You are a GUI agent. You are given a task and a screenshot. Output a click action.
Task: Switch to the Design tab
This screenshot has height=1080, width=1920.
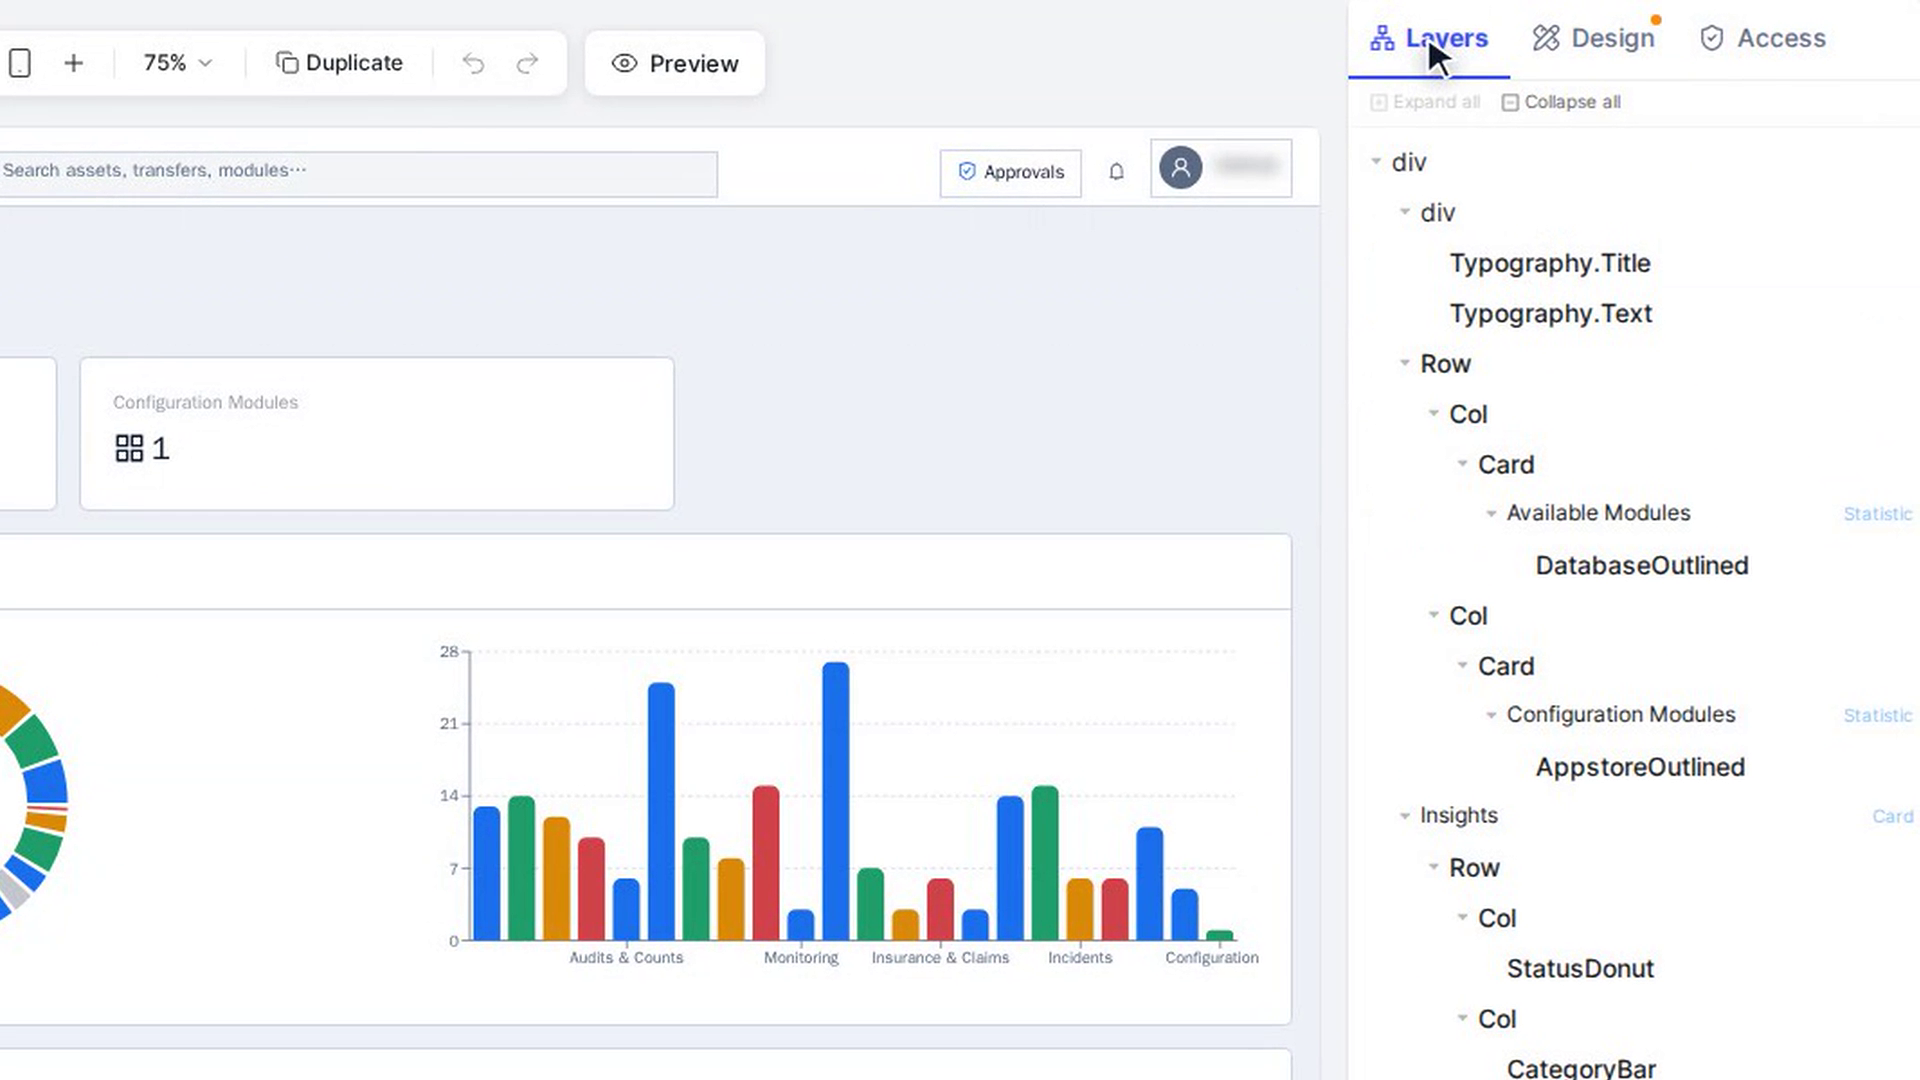1594,38
